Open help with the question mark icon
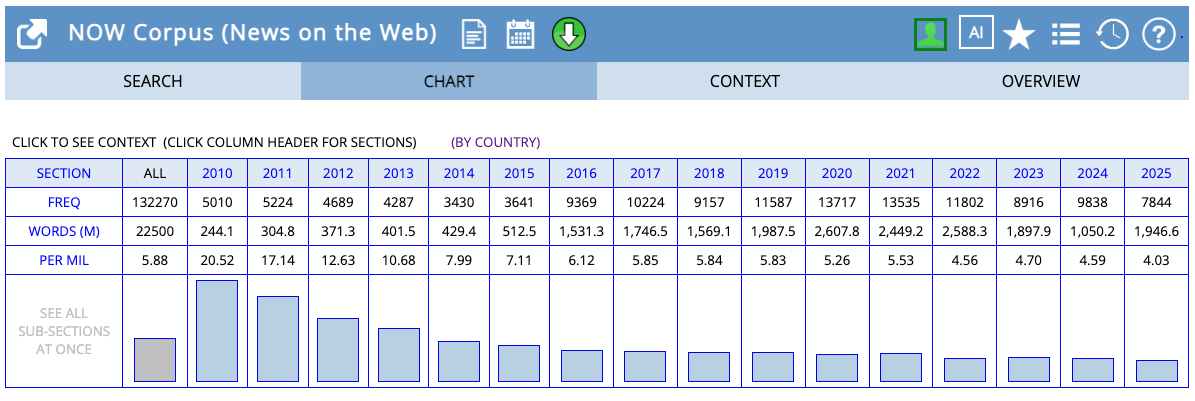 (1158, 35)
